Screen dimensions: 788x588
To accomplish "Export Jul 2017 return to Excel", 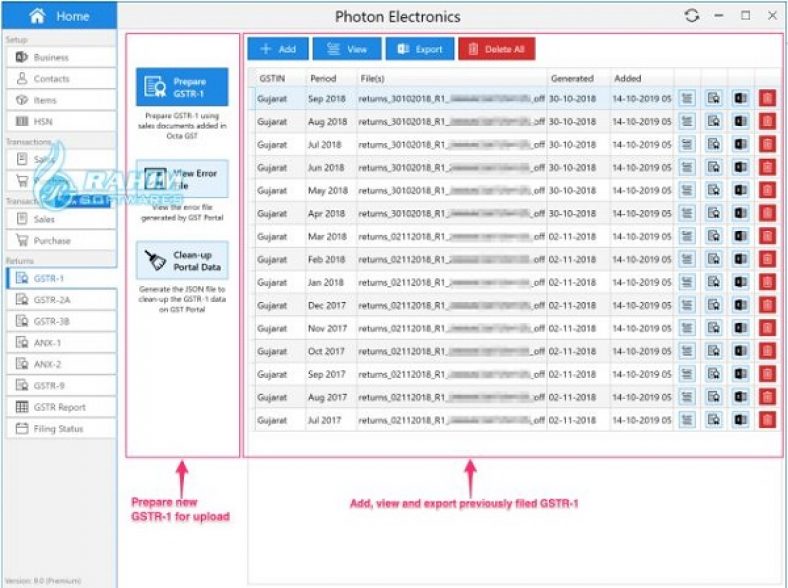I will pyautogui.click(x=740, y=420).
